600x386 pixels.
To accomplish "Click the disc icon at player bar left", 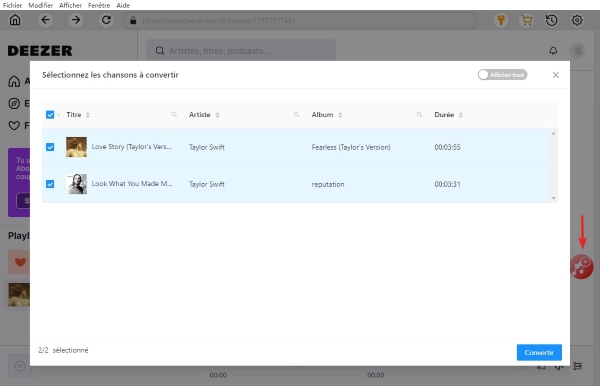I will [x=20, y=366].
